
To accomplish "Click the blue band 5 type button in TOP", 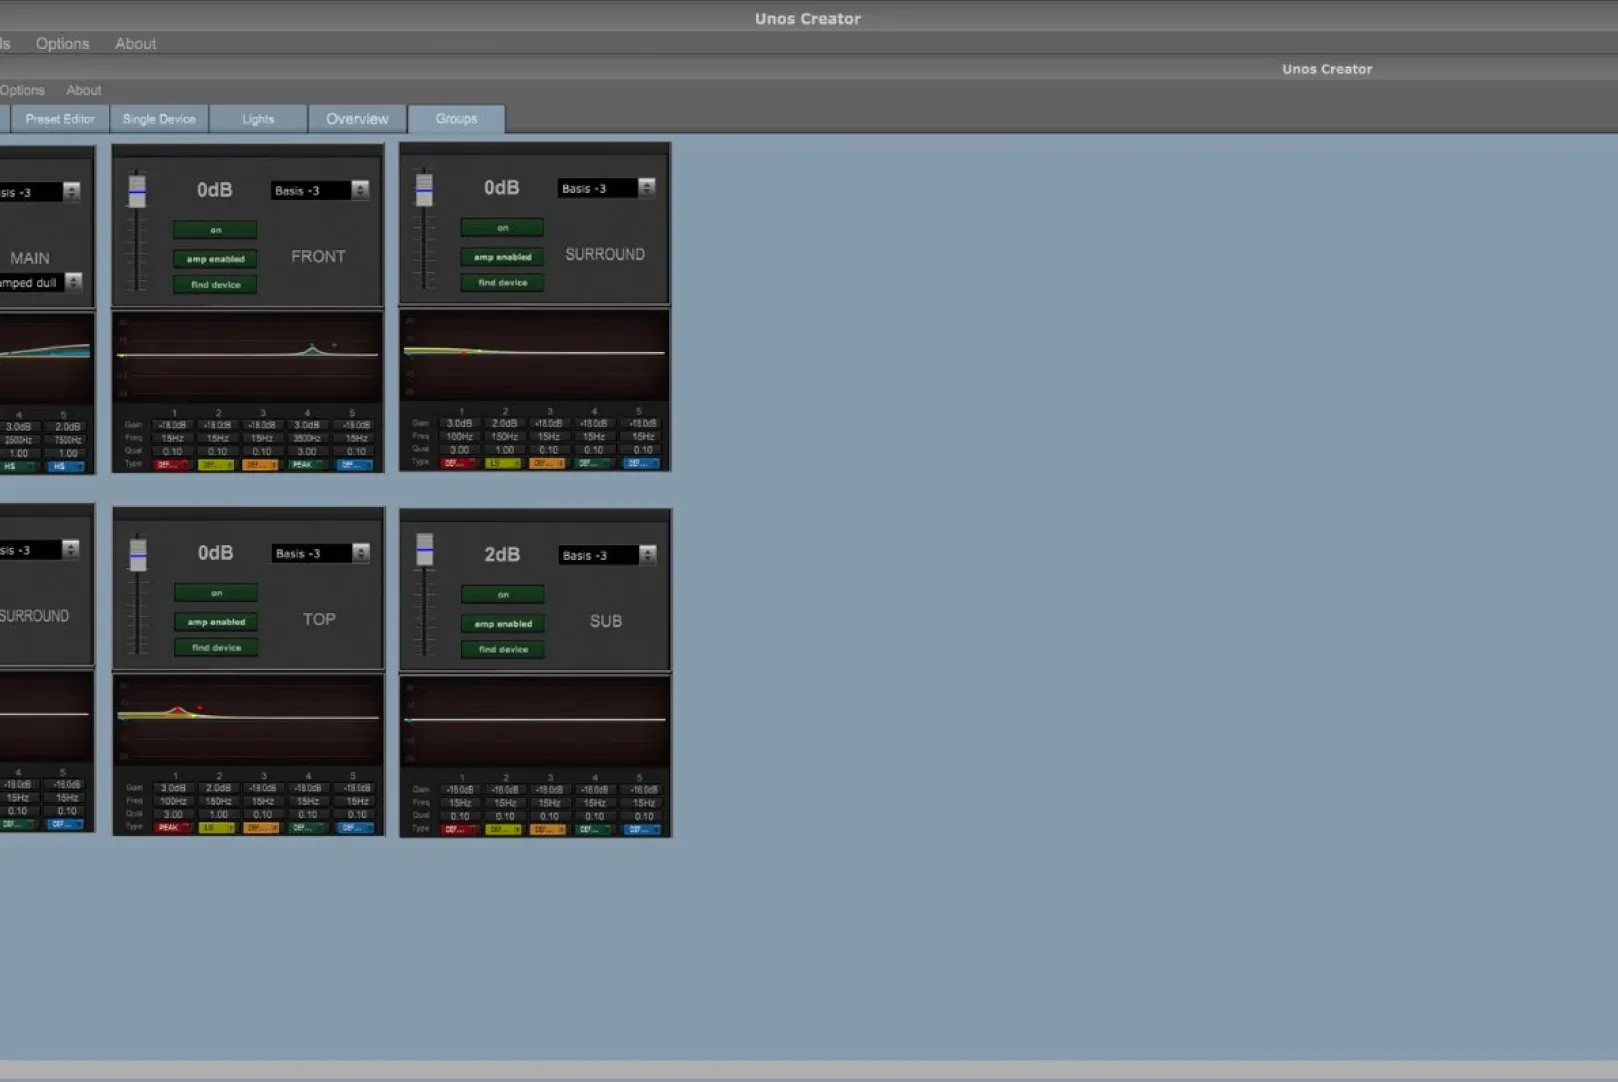I will tap(355, 828).
